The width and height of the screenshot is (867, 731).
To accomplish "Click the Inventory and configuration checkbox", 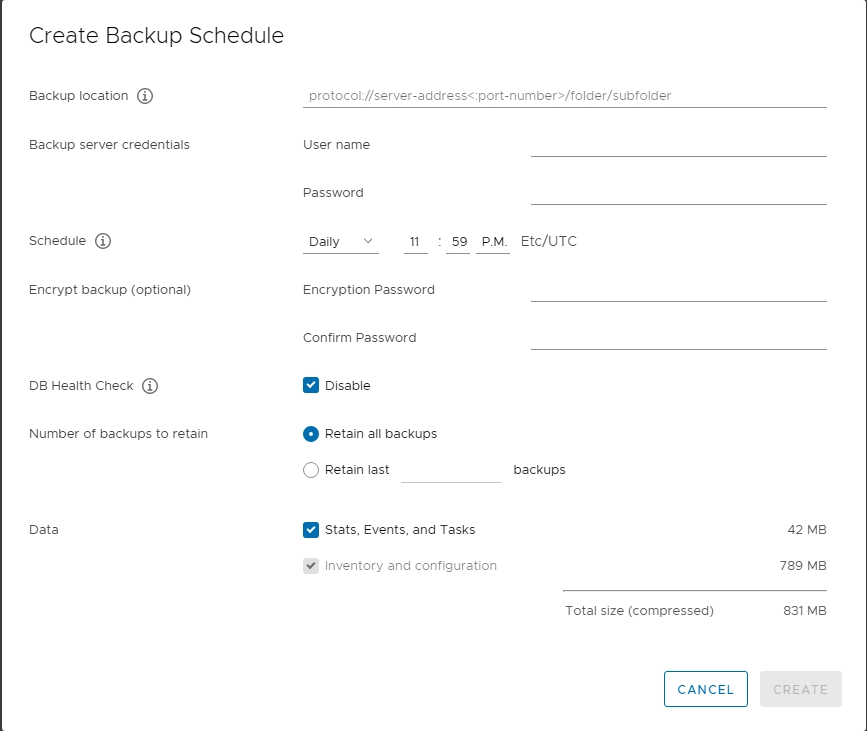I will click(311, 566).
